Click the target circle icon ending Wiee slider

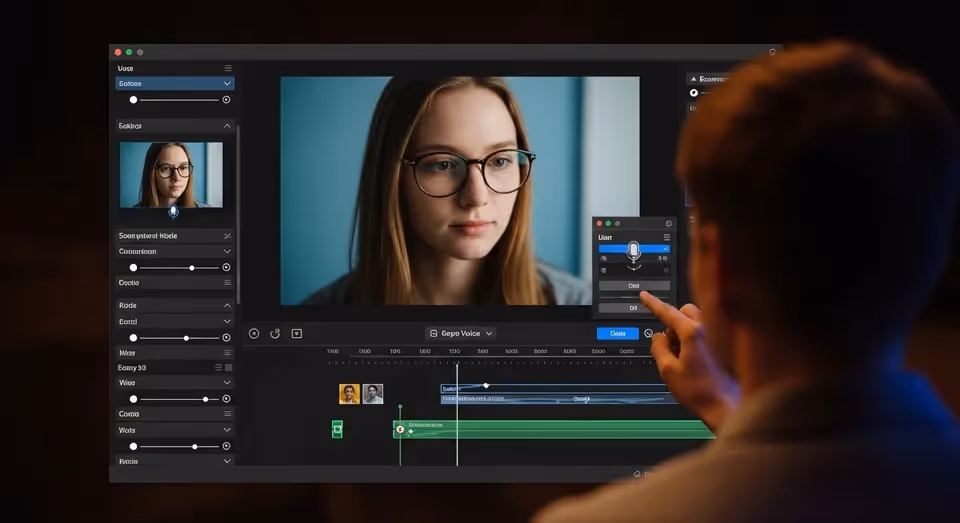pos(226,399)
